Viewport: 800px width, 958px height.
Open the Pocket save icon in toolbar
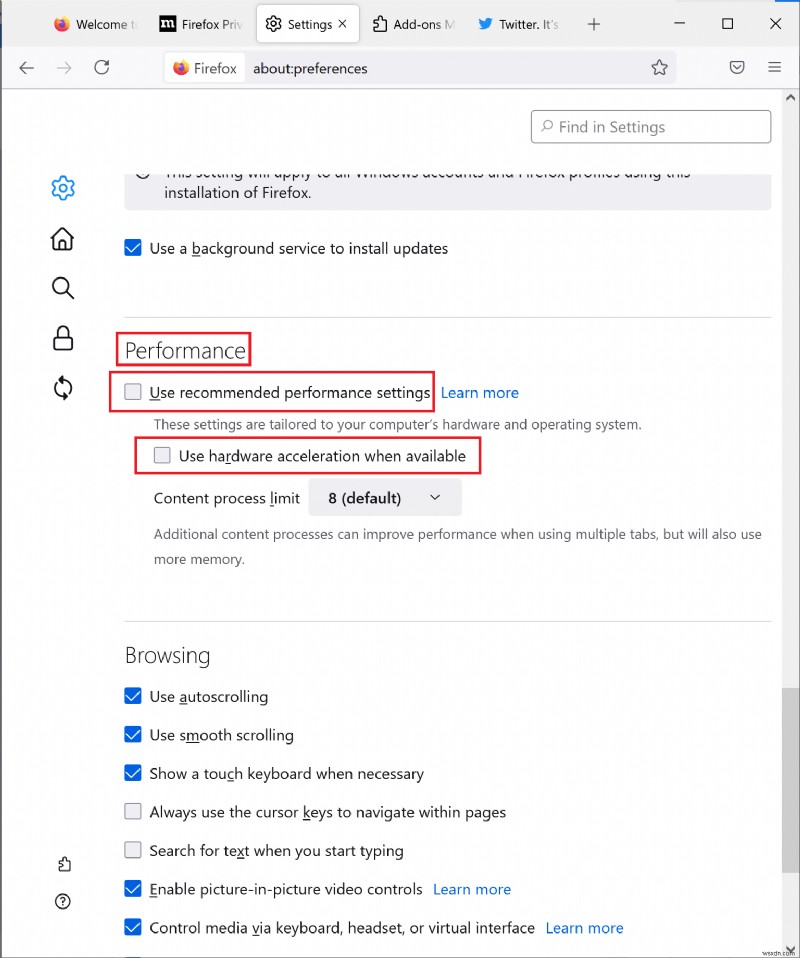(737, 68)
